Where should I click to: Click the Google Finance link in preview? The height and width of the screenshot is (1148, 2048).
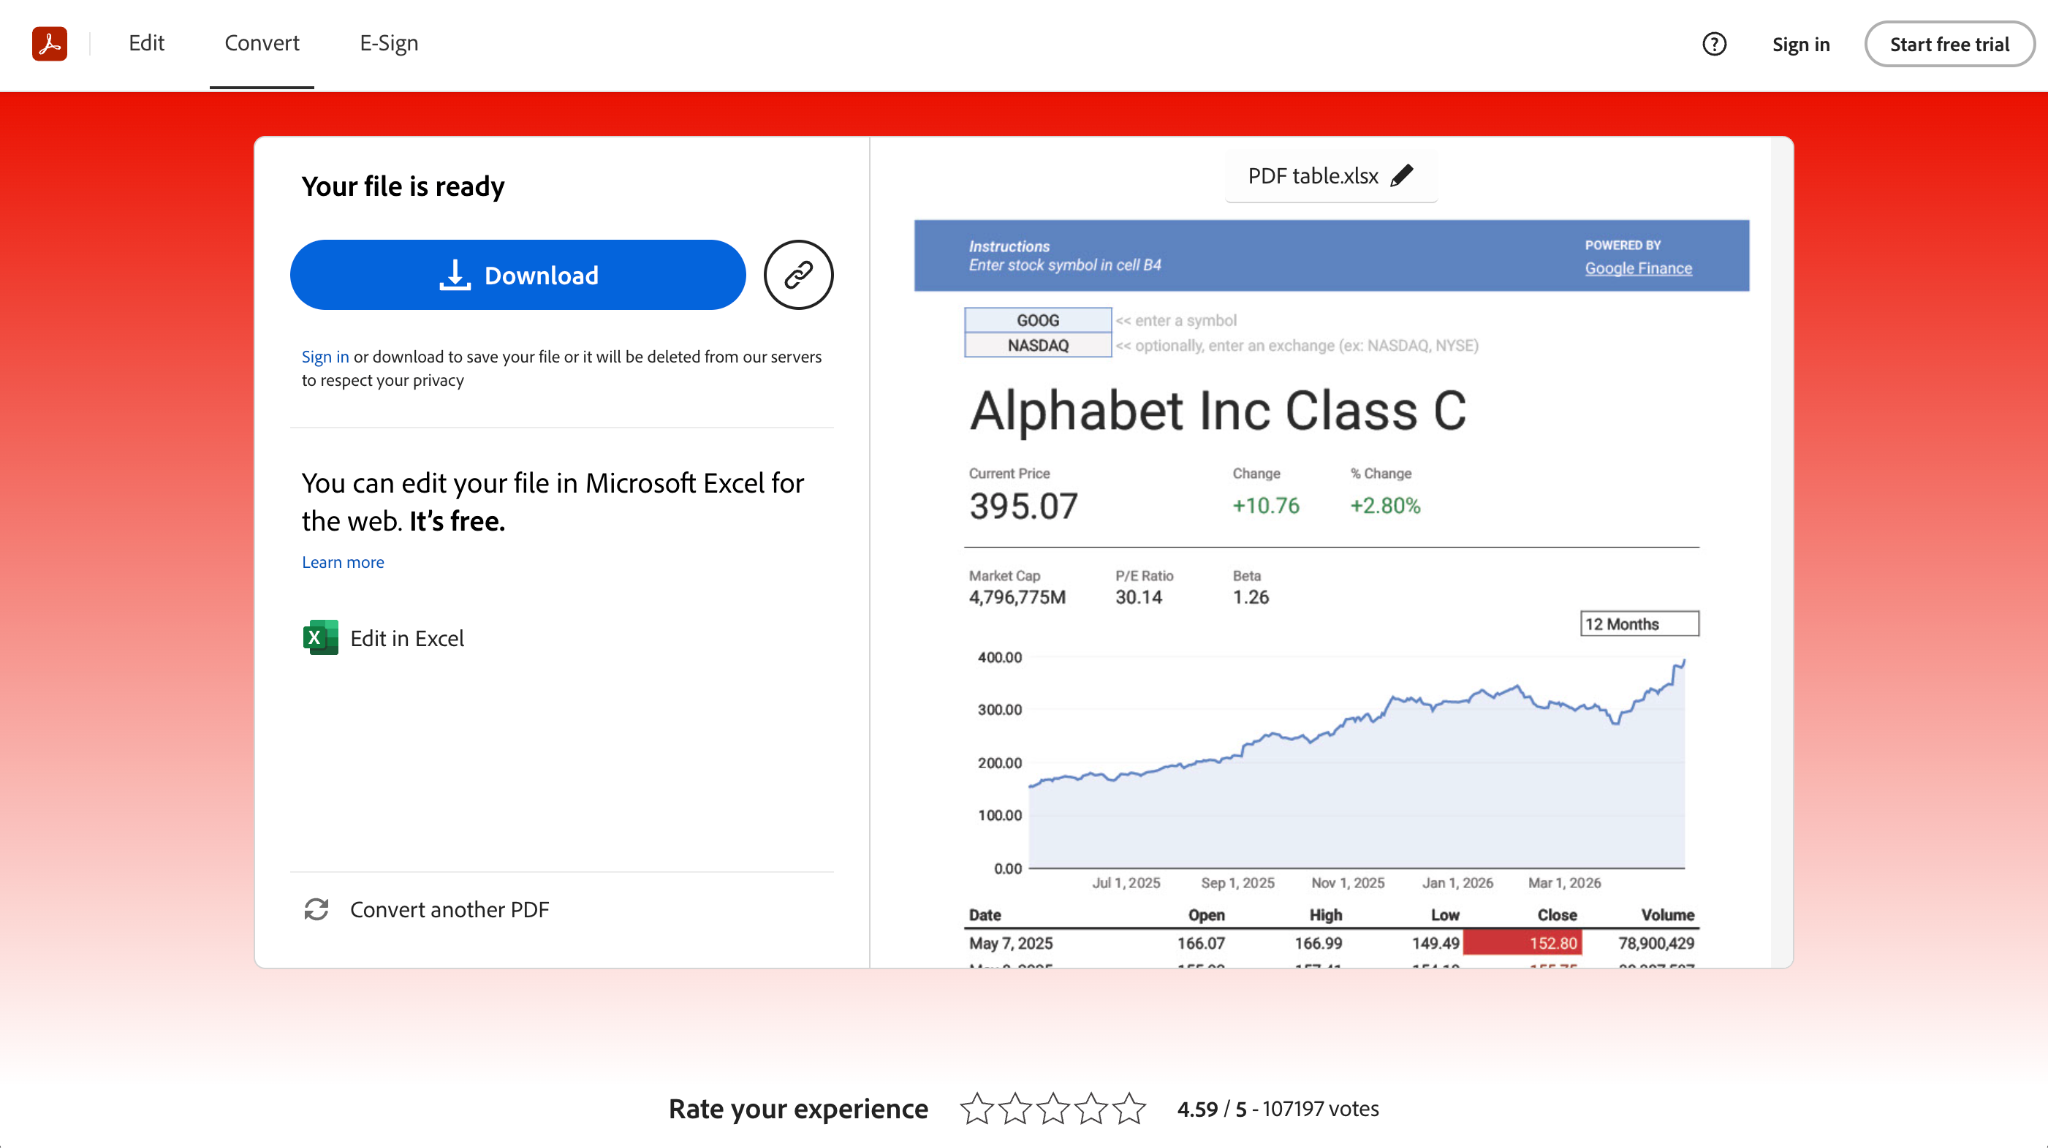tap(1638, 268)
